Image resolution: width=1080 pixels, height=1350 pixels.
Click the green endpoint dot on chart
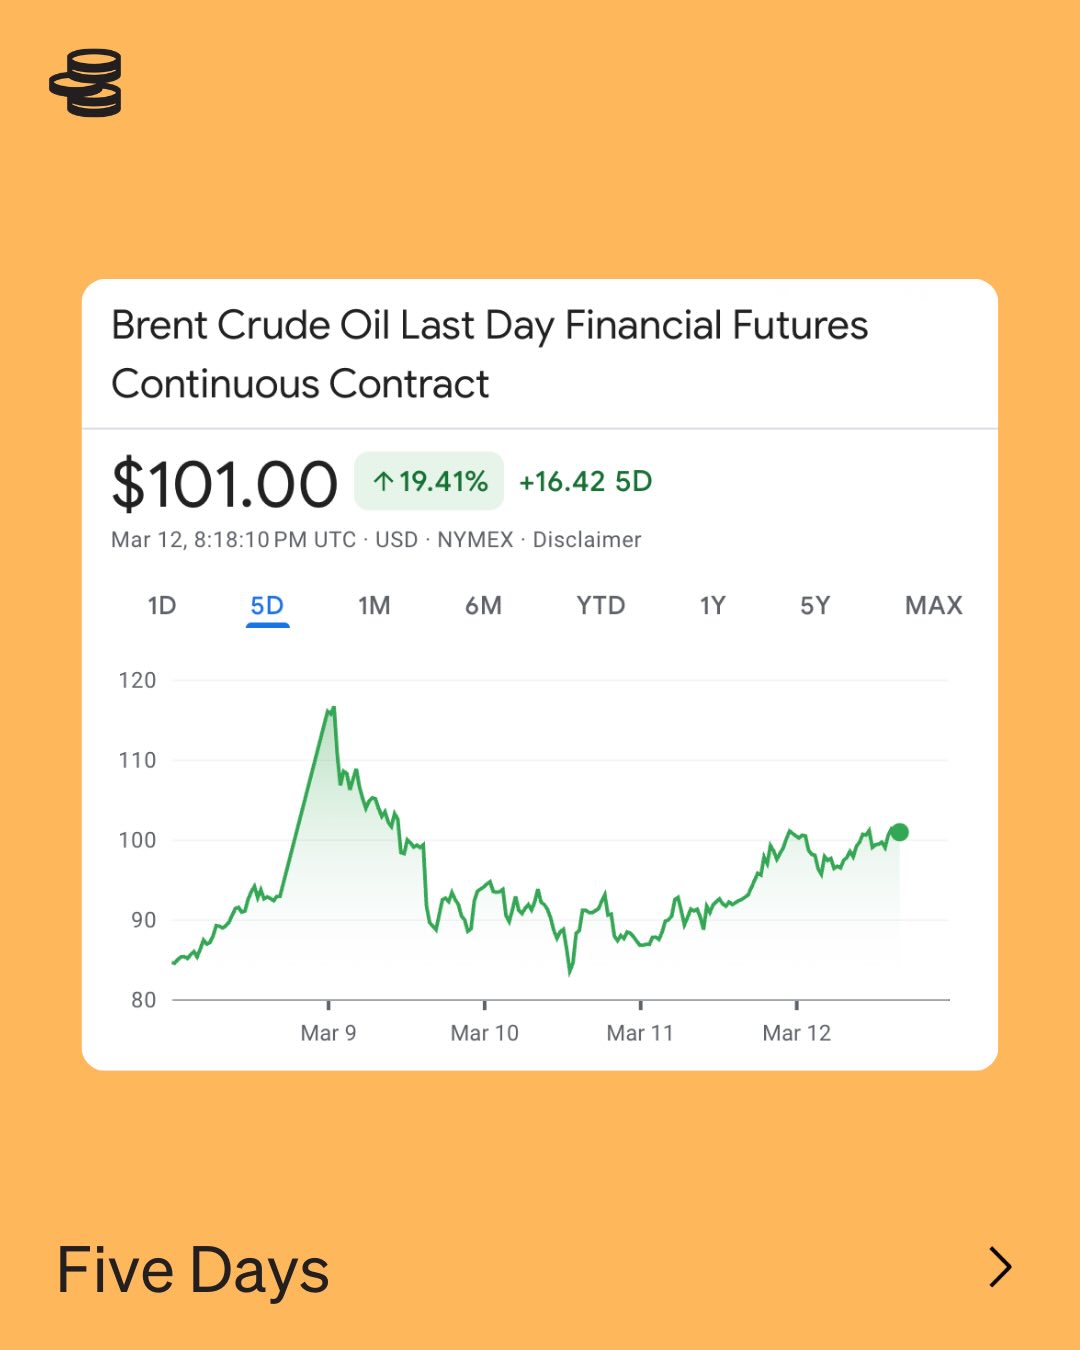click(x=899, y=832)
